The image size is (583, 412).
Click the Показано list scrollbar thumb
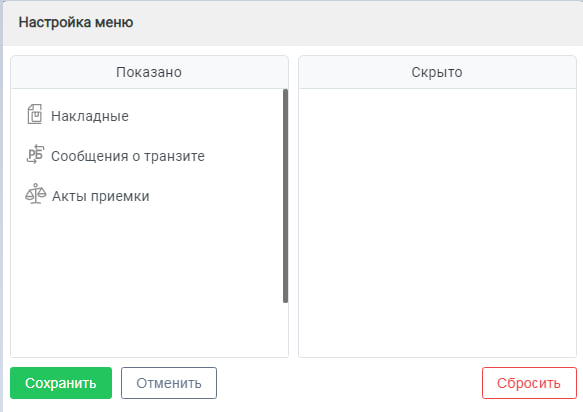286,196
